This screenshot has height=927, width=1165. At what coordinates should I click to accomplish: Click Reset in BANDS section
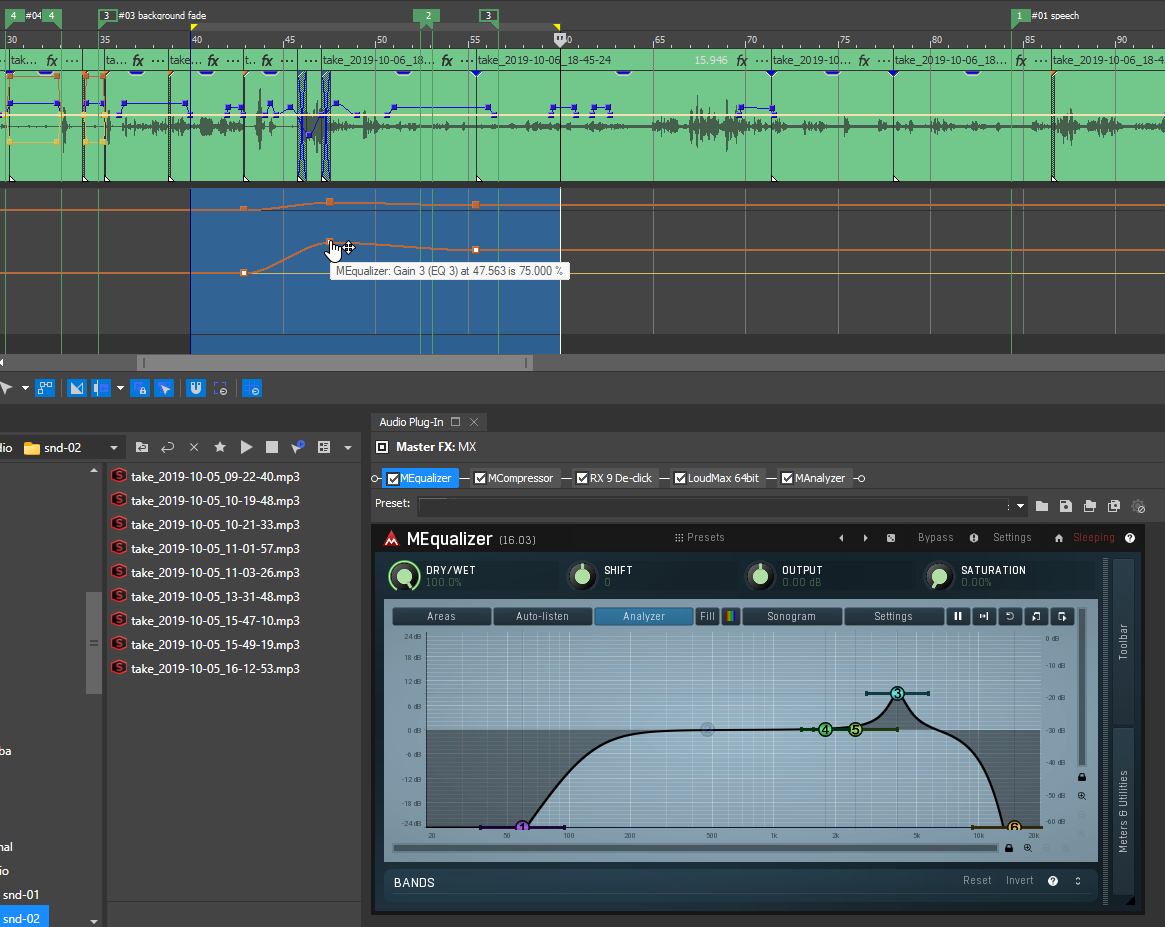977,881
